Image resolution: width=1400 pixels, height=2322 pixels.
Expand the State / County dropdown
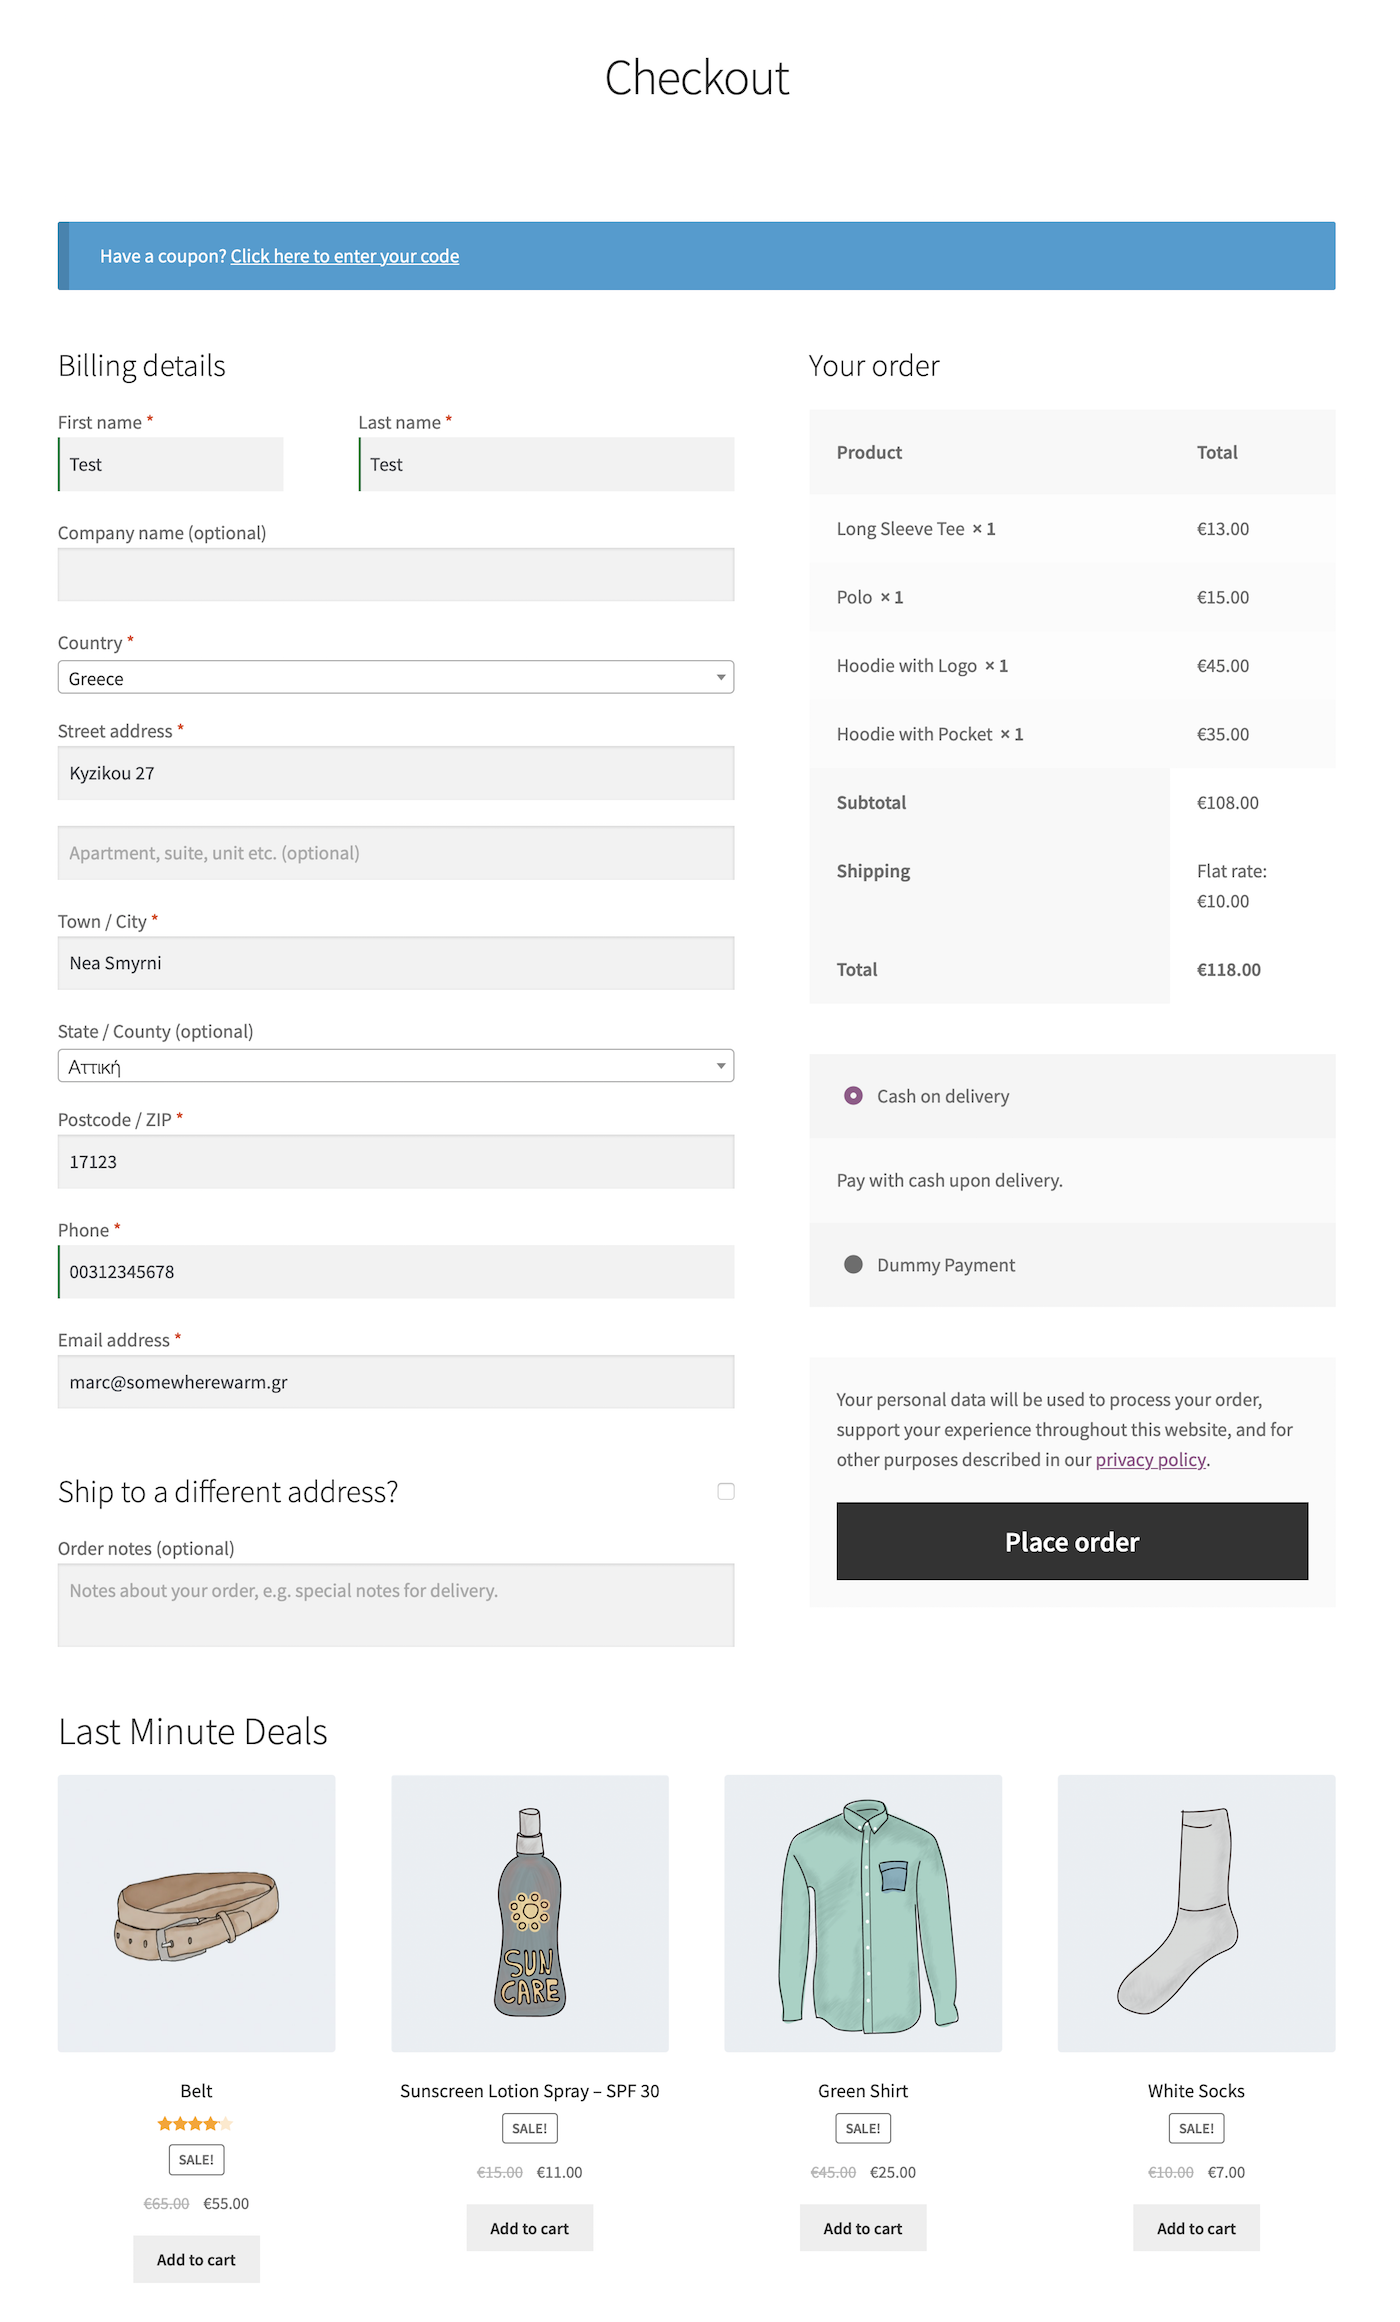point(395,1066)
